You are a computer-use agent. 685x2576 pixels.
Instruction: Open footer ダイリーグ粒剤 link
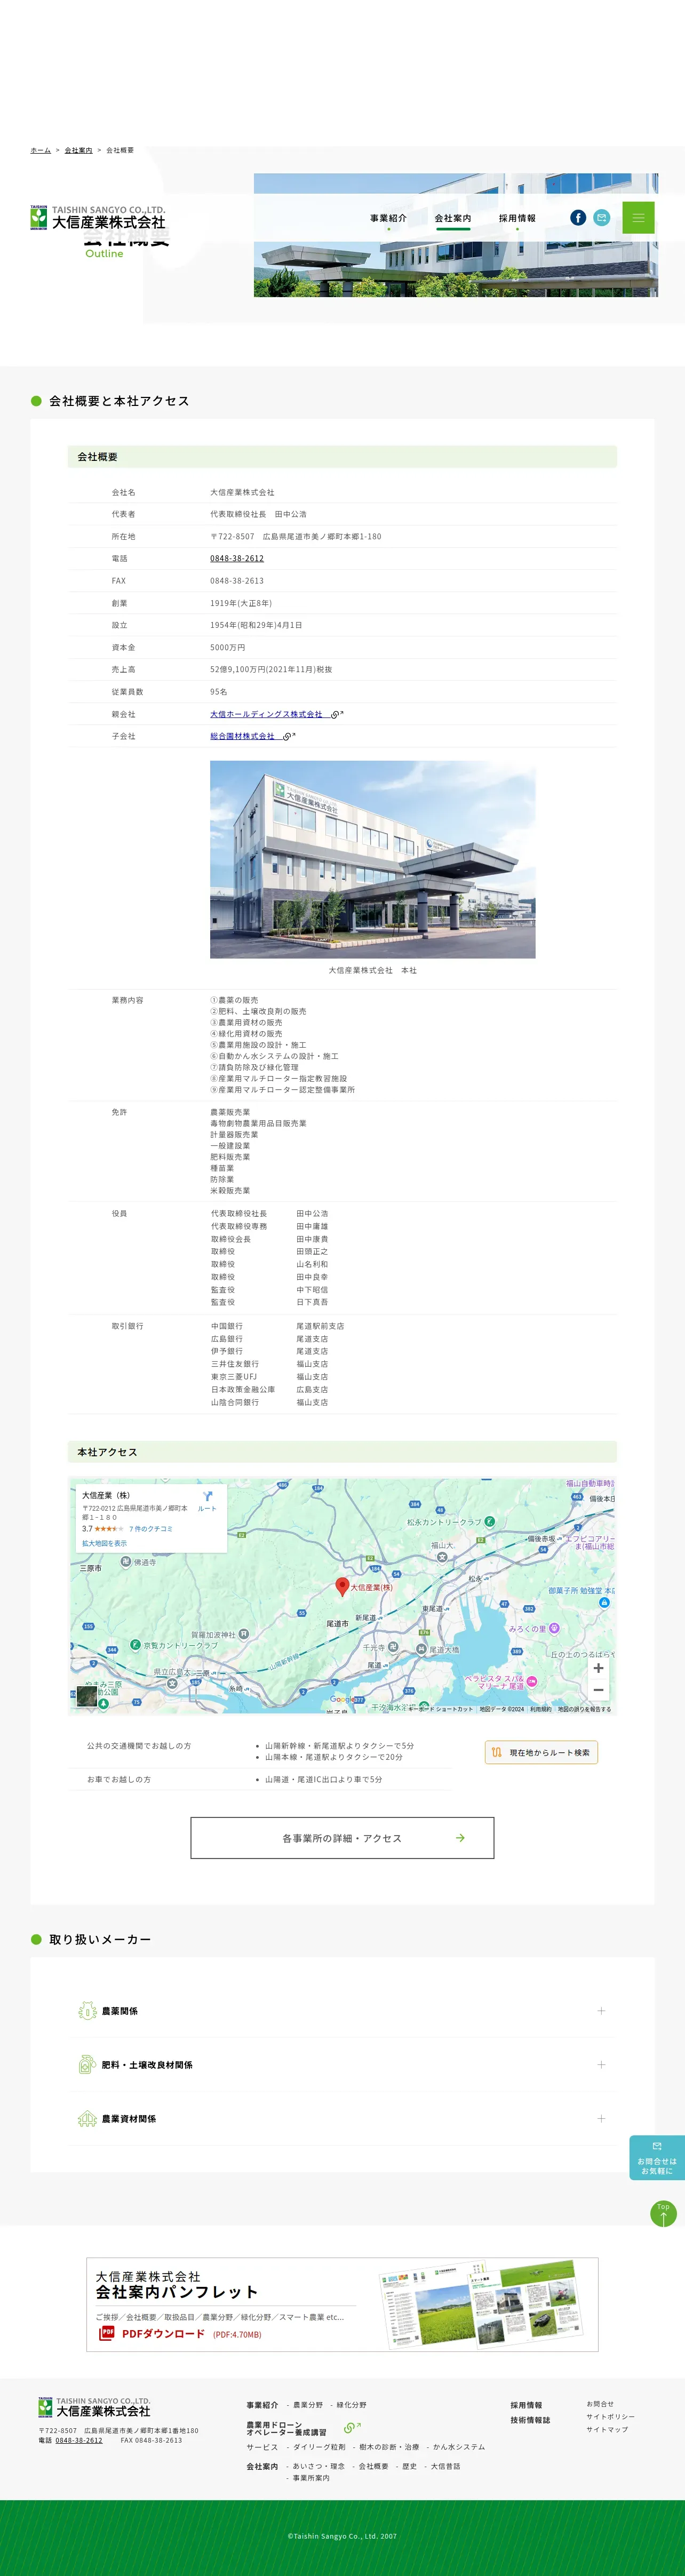319,2447
